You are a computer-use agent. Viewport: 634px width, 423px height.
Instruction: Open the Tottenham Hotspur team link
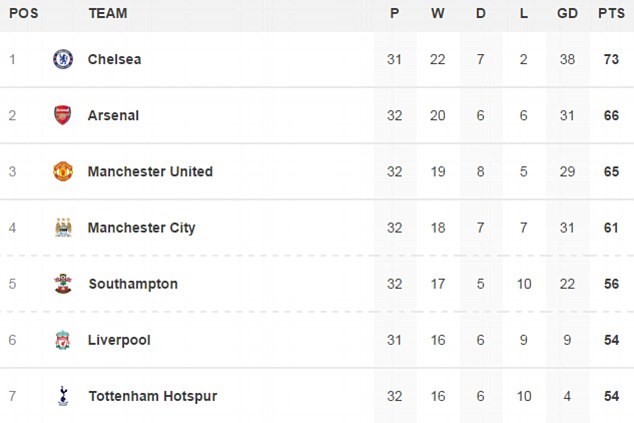pos(153,396)
